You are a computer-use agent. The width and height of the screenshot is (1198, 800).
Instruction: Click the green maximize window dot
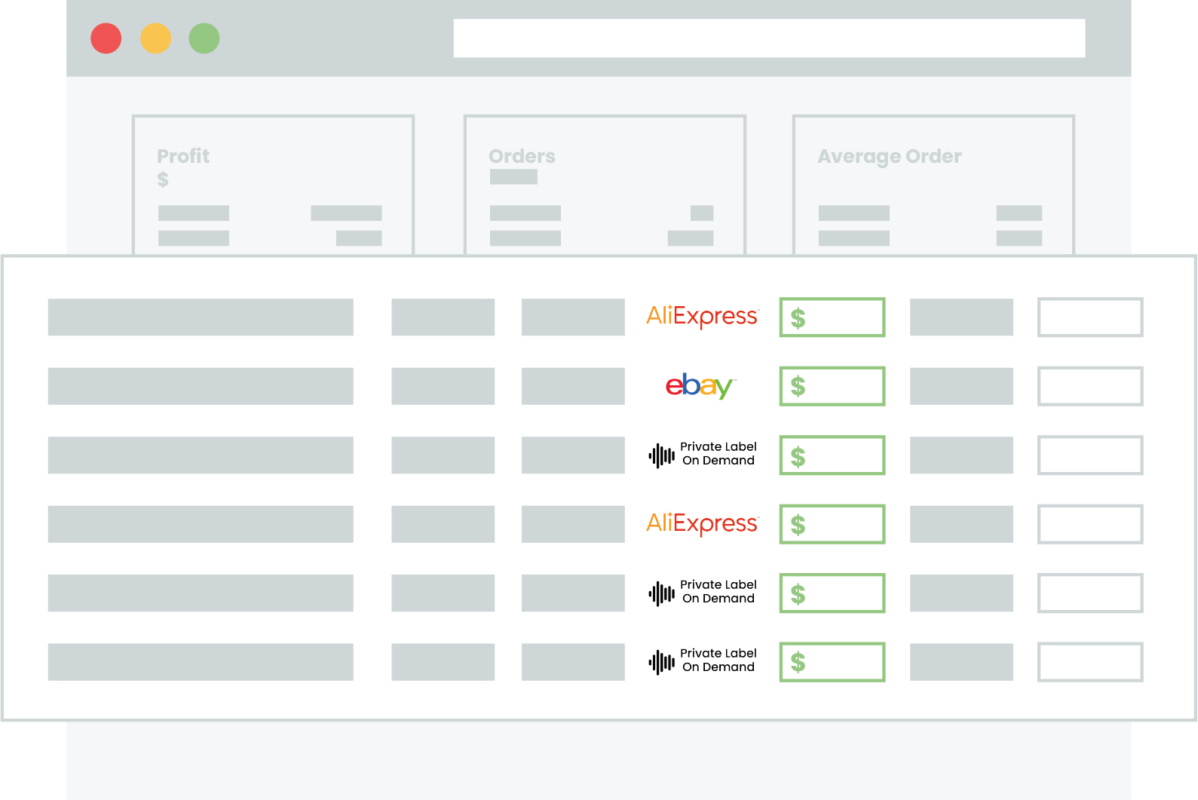tap(204, 38)
